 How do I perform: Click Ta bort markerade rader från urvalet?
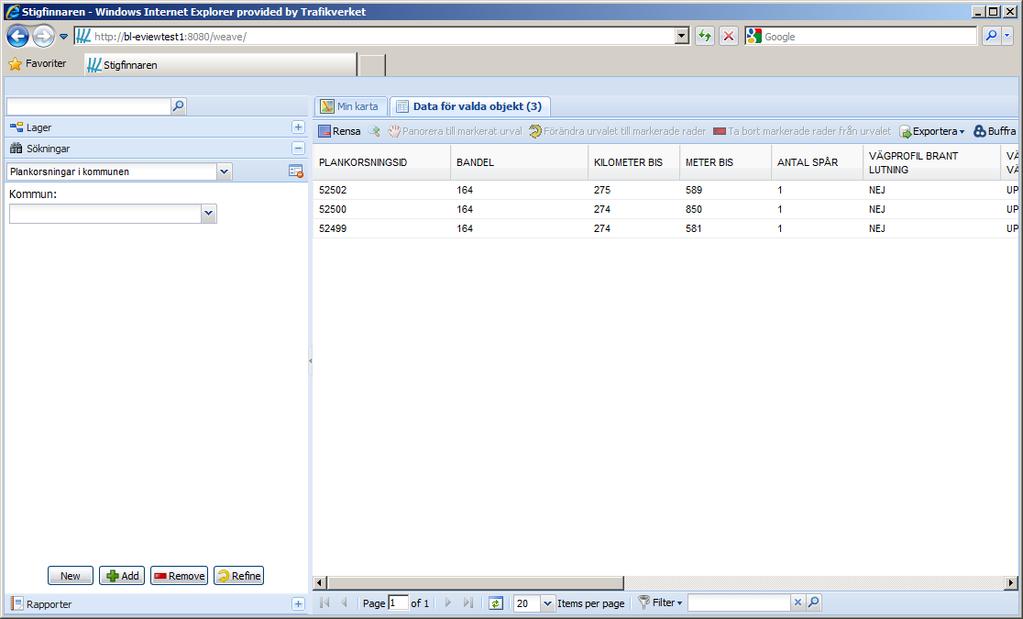[x=802, y=131]
